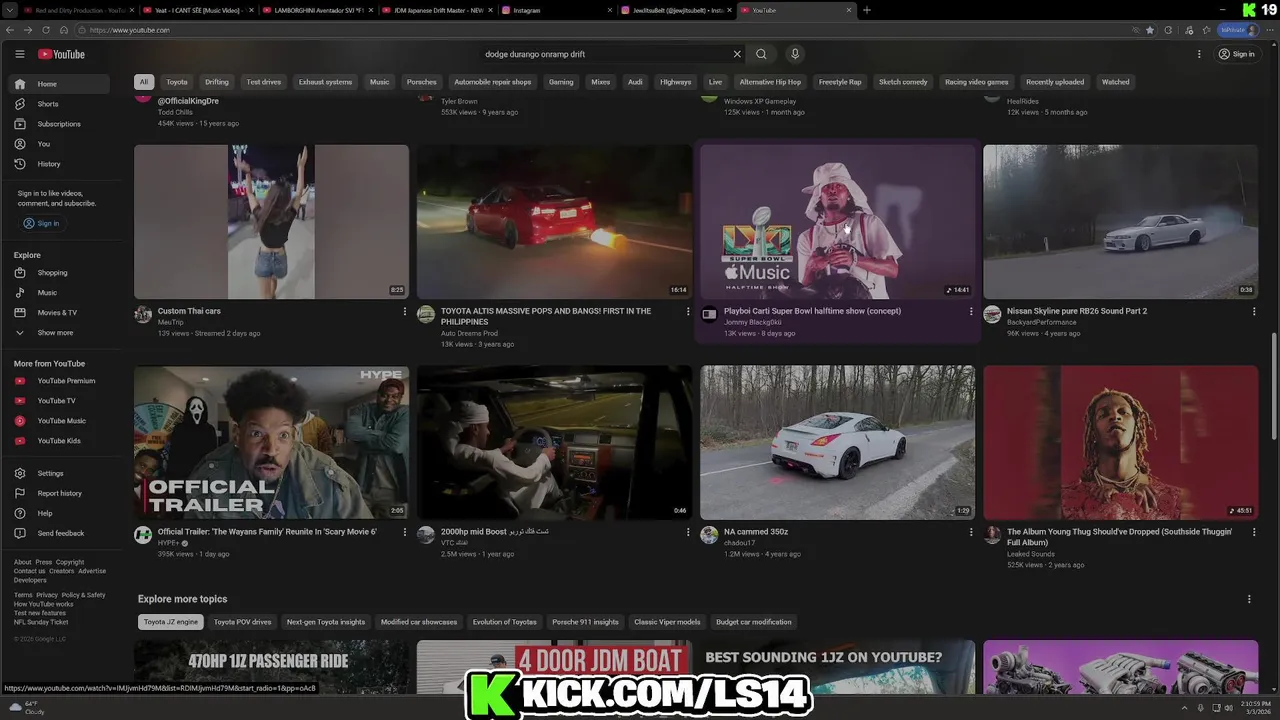
Task: Click Sign in button in header
Action: pos(1237,54)
